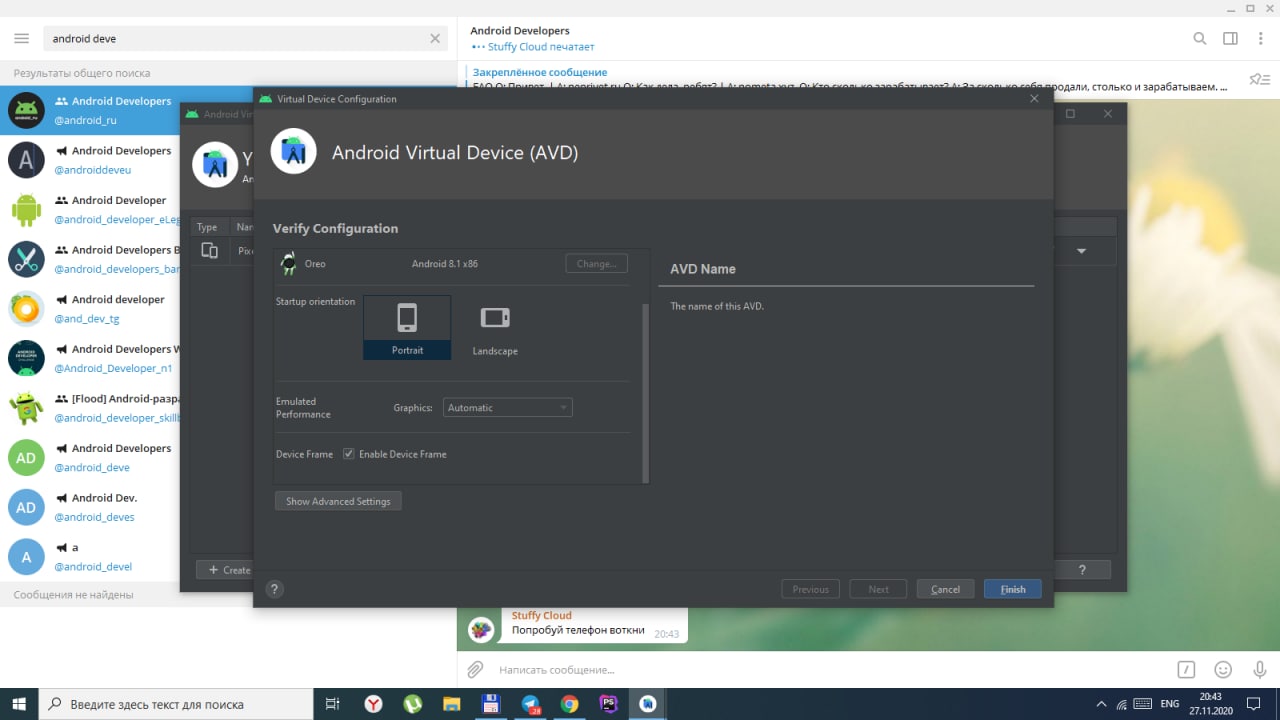Open the Telegram hamburger menu

tap(22, 39)
